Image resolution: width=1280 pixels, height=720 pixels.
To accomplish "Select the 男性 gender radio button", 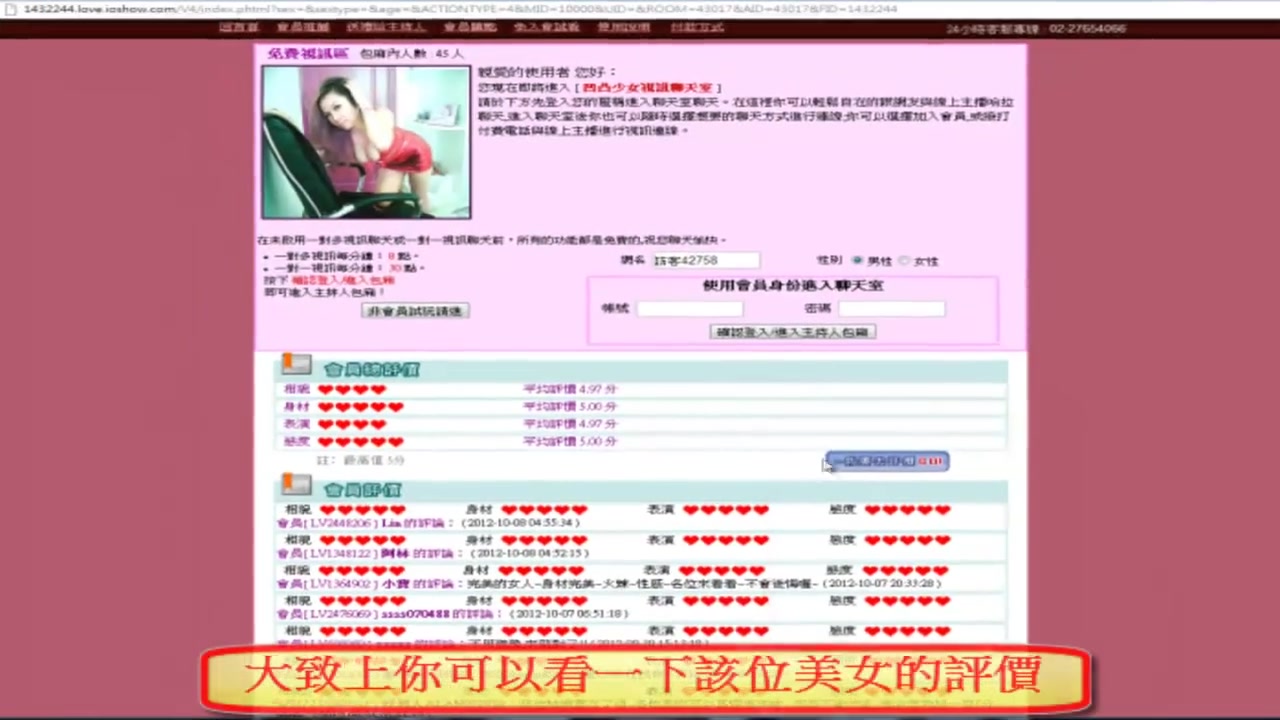I will [857, 260].
